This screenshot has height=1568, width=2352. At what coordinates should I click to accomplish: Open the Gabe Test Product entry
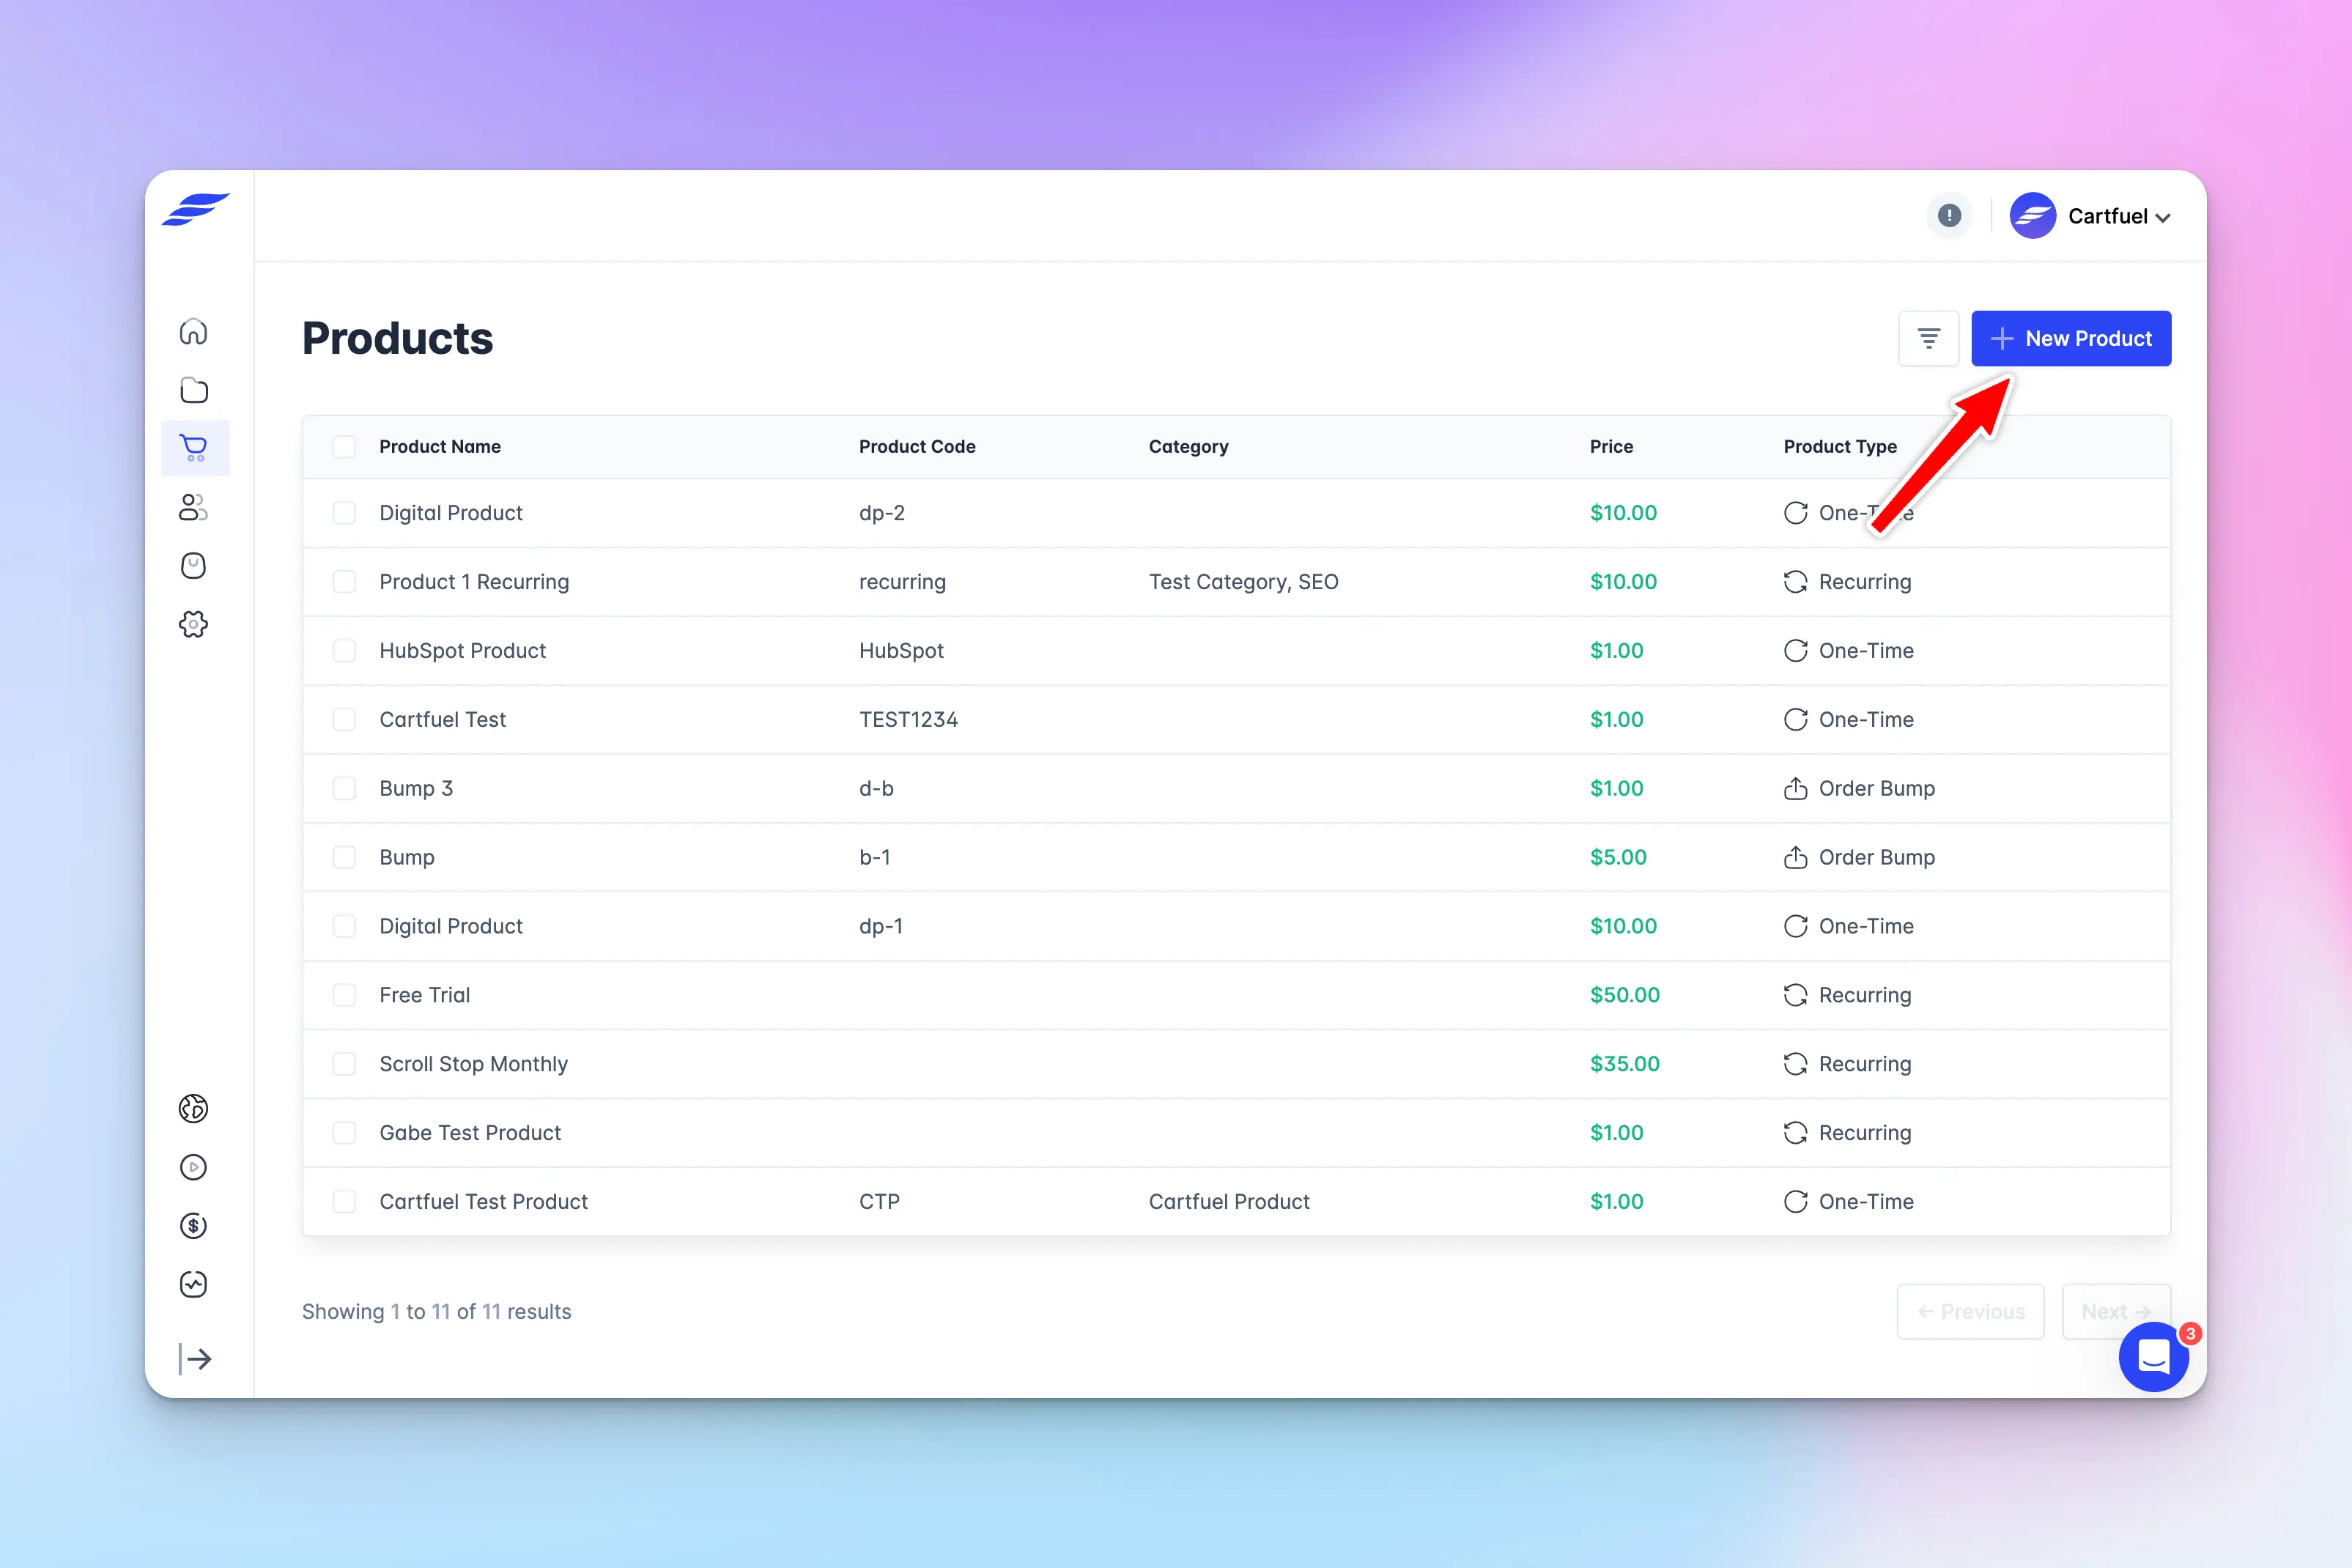tap(470, 1133)
